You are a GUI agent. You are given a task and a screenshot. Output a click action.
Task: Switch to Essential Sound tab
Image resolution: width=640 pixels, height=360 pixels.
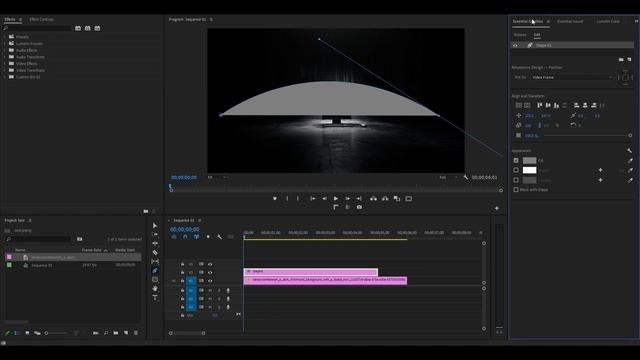point(570,21)
